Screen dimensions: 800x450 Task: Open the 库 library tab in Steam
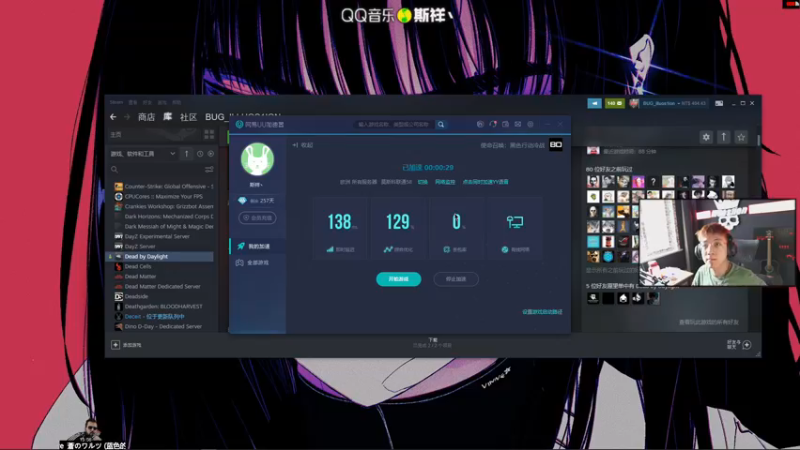tap(167, 117)
